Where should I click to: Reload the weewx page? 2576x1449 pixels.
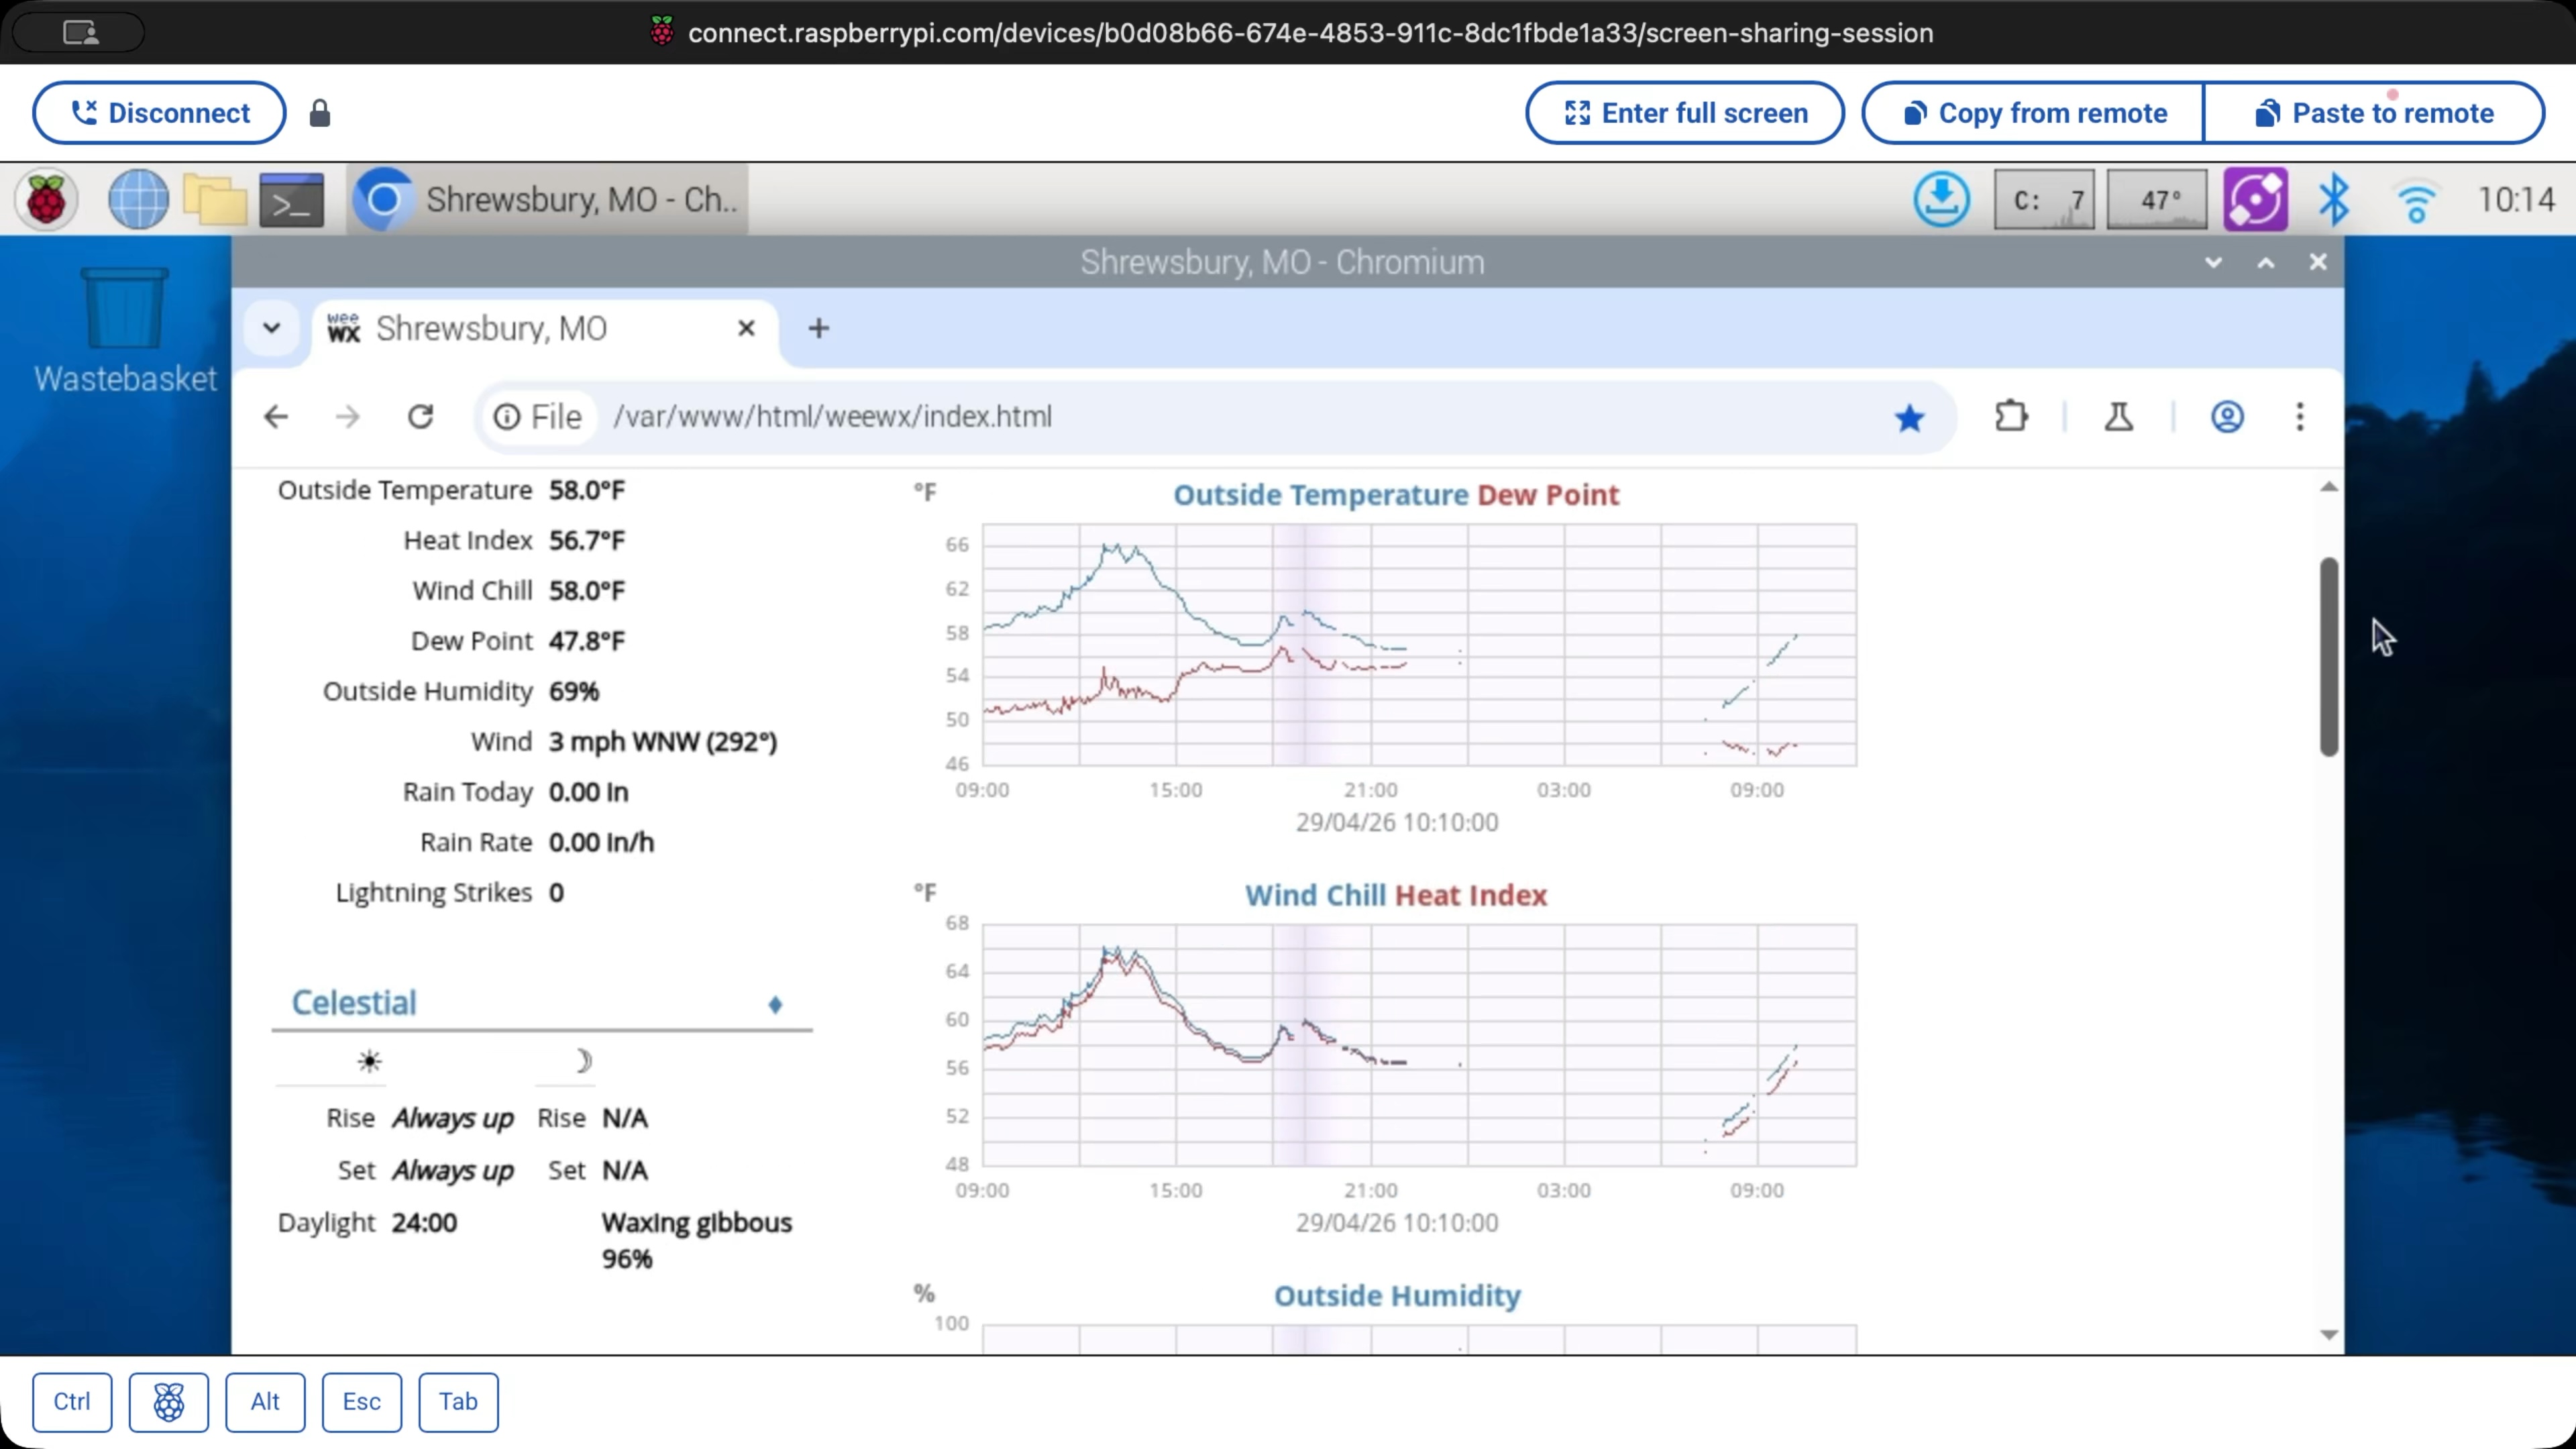[421, 416]
